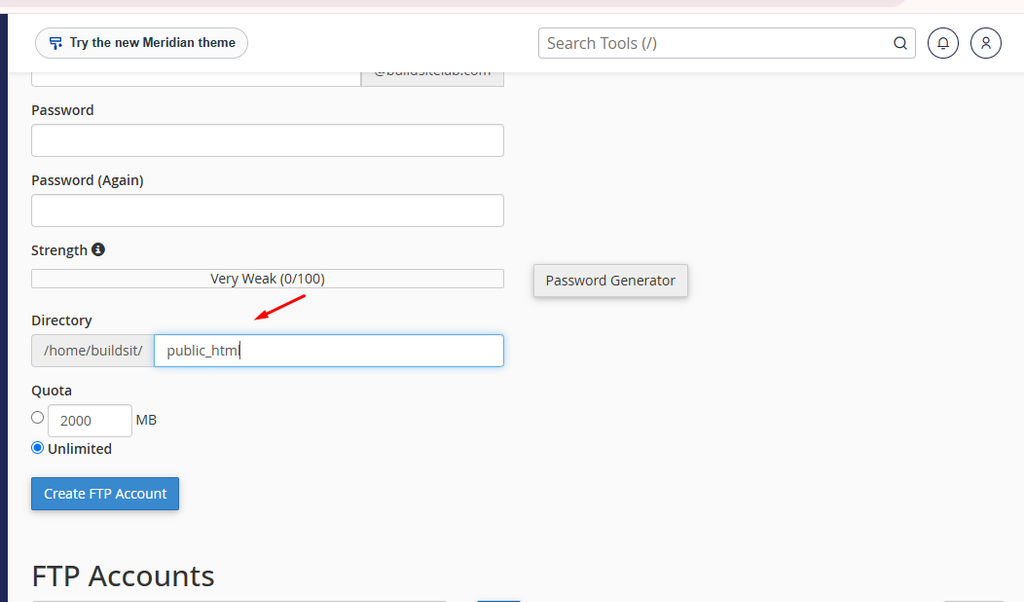Screen dimensions: 1024x602
Task: Open the user account icon menu
Action: [986, 43]
